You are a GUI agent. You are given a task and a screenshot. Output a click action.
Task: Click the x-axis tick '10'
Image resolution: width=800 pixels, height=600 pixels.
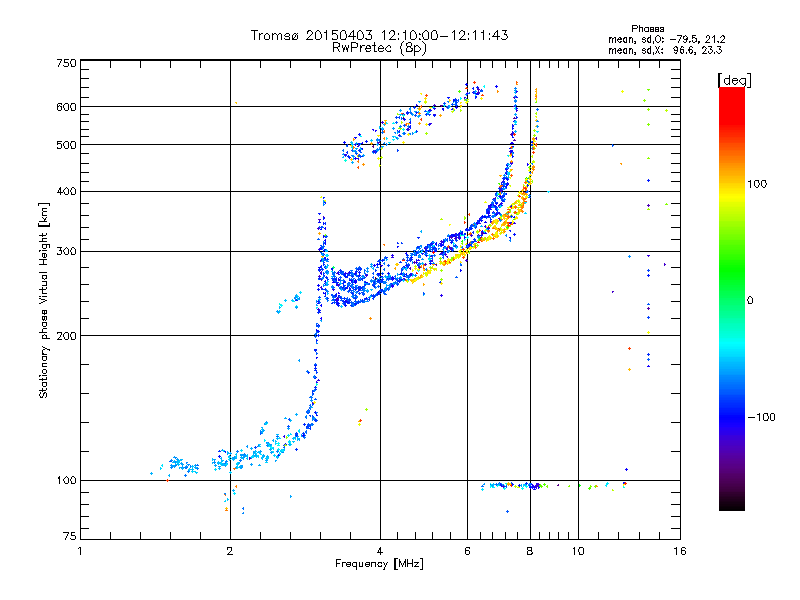578,551
